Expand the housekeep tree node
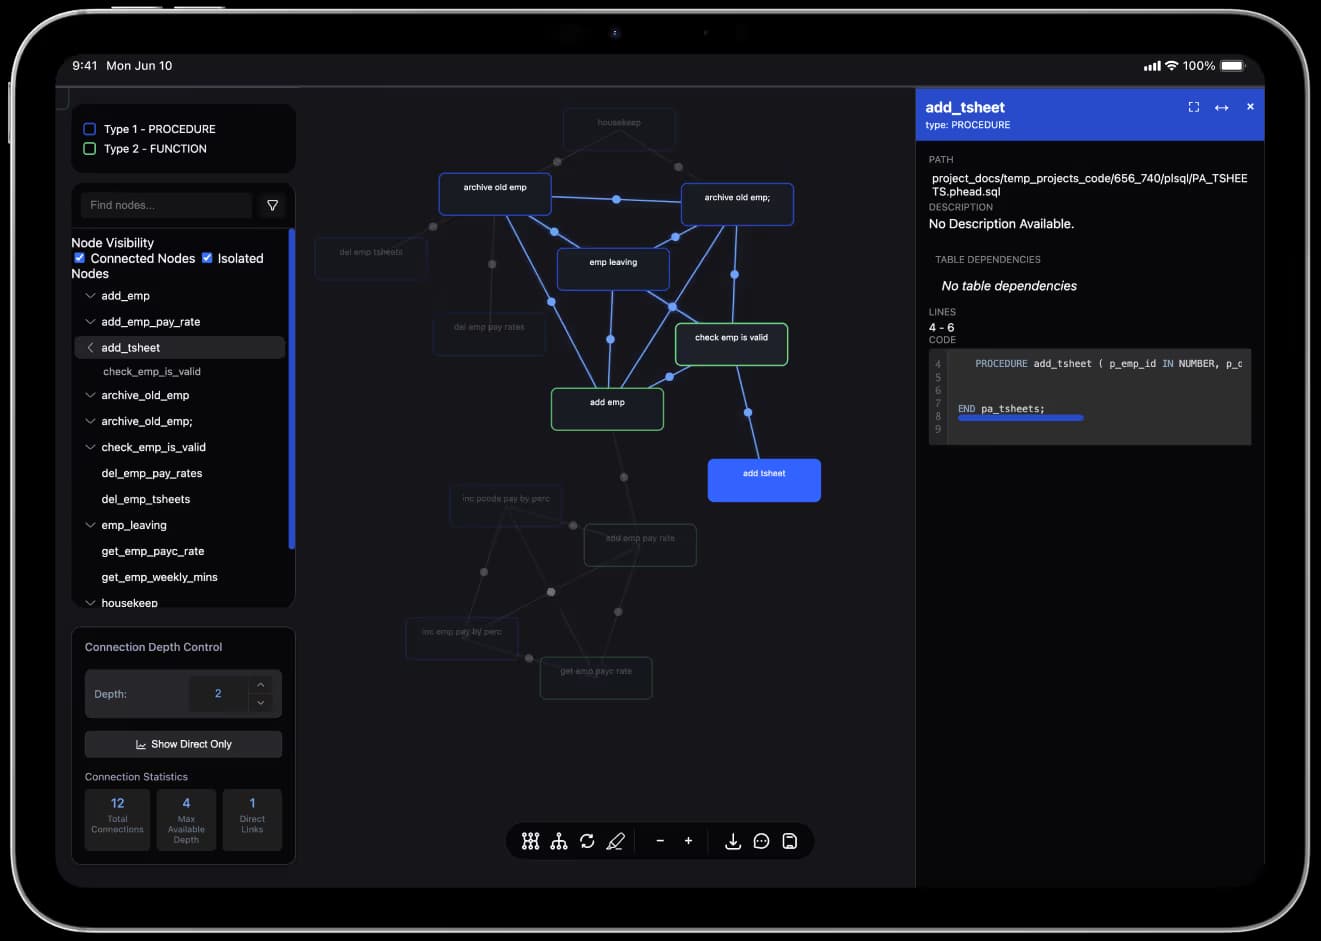 (90, 602)
